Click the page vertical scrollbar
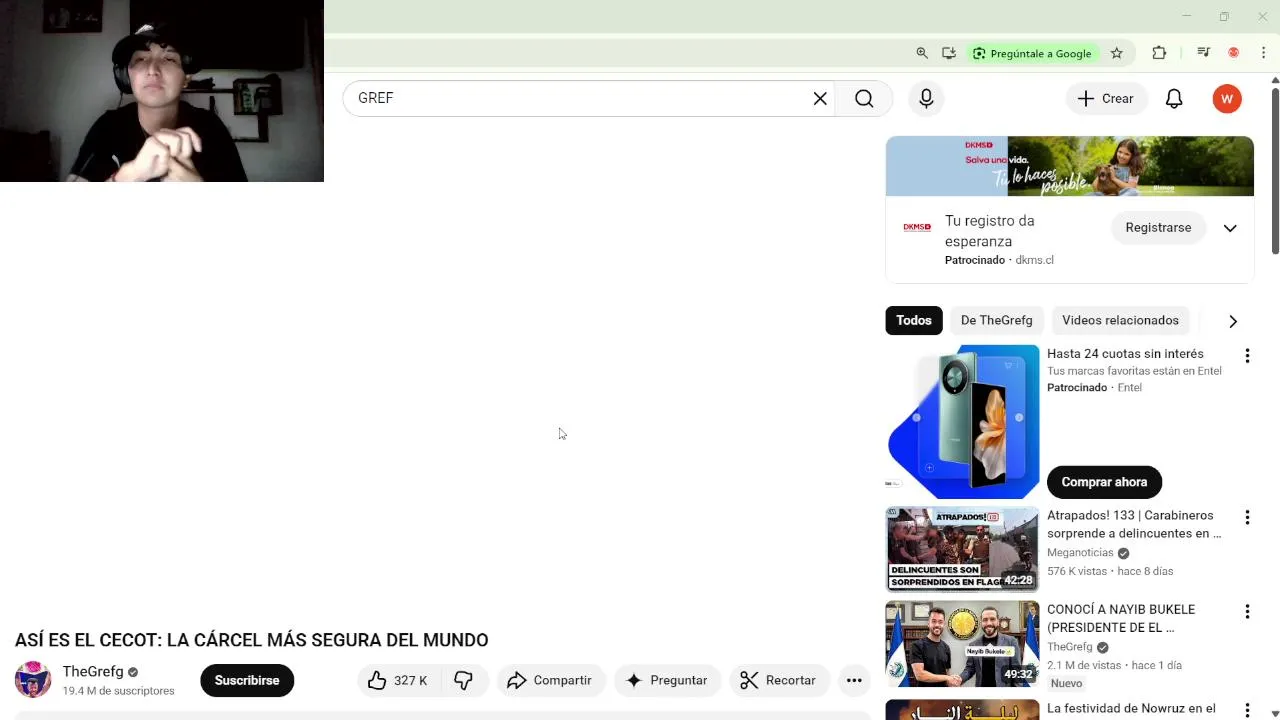The height and width of the screenshot is (720, 1280). click(1275, 170)
